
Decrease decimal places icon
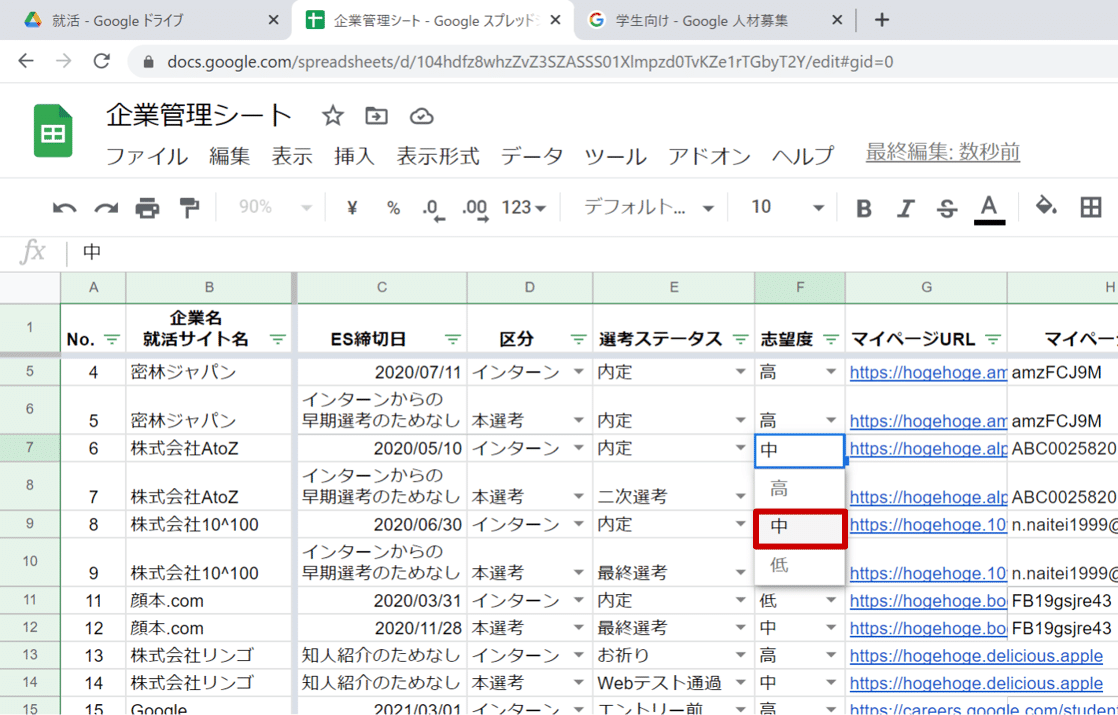coord(432,209)
